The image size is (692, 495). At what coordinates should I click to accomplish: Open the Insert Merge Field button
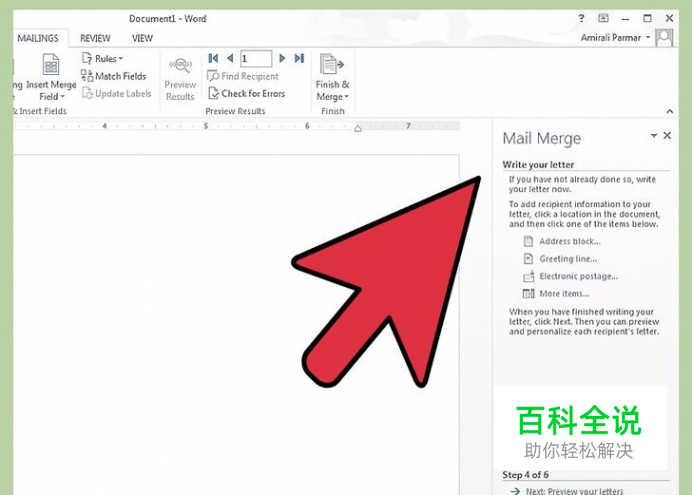51,77
